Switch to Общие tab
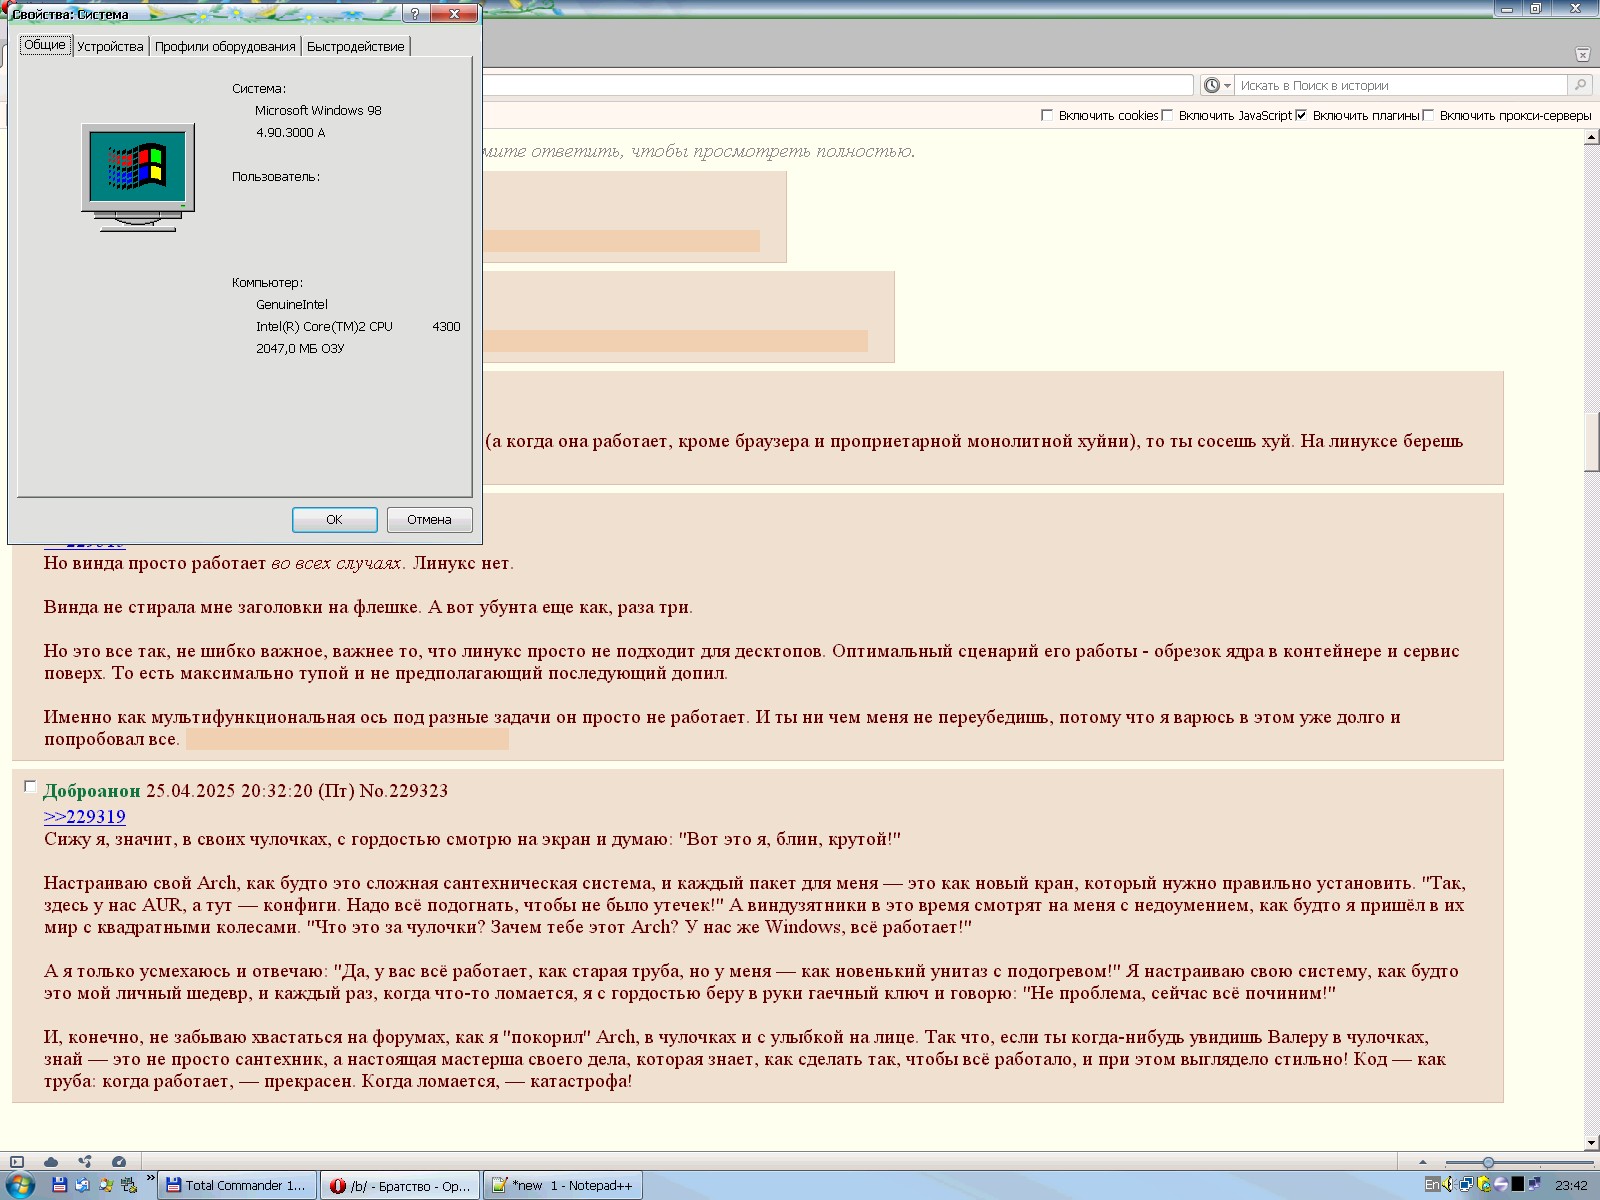 coord(45,45)
